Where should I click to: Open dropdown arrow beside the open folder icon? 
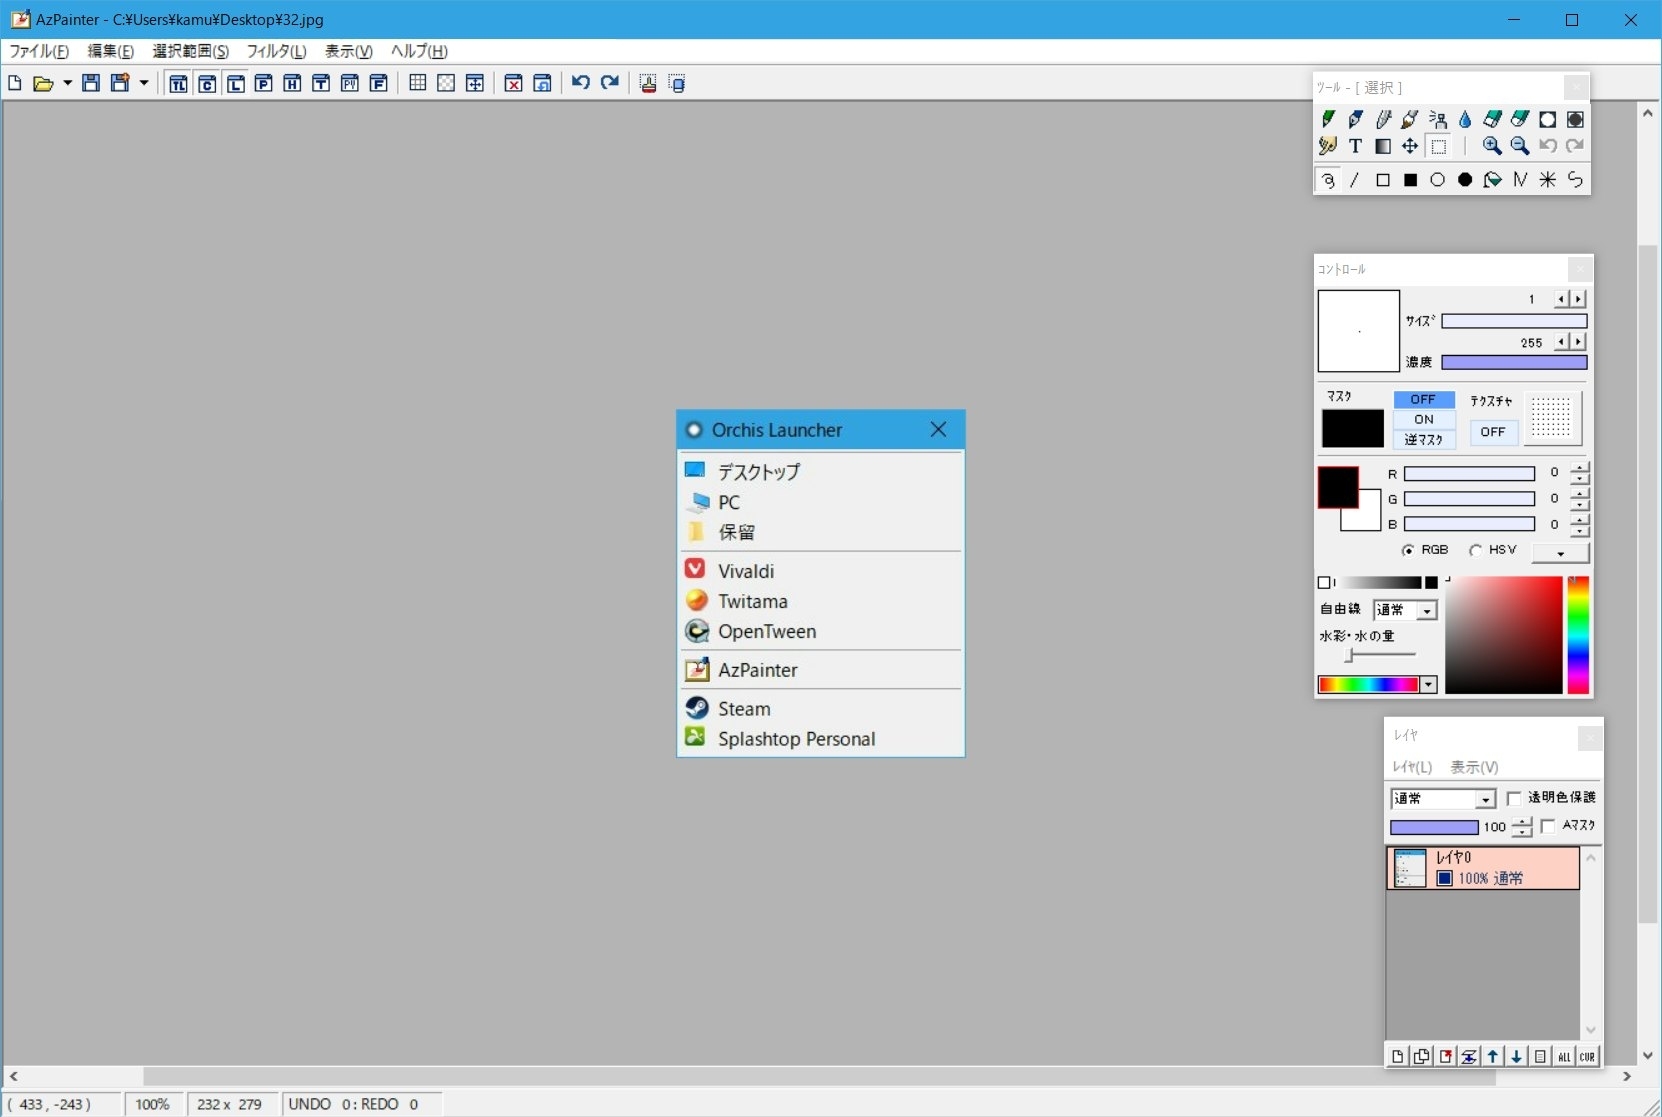click(67, 83)
